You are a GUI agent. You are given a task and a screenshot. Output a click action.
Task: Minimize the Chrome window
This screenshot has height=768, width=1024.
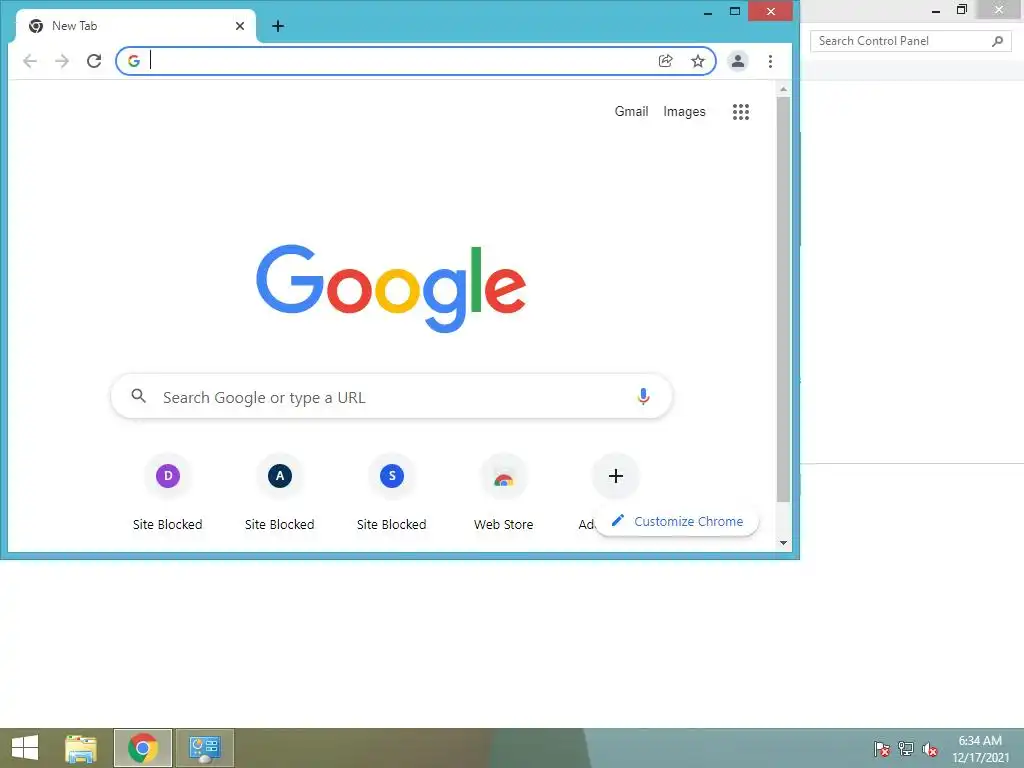pos(708,12)
